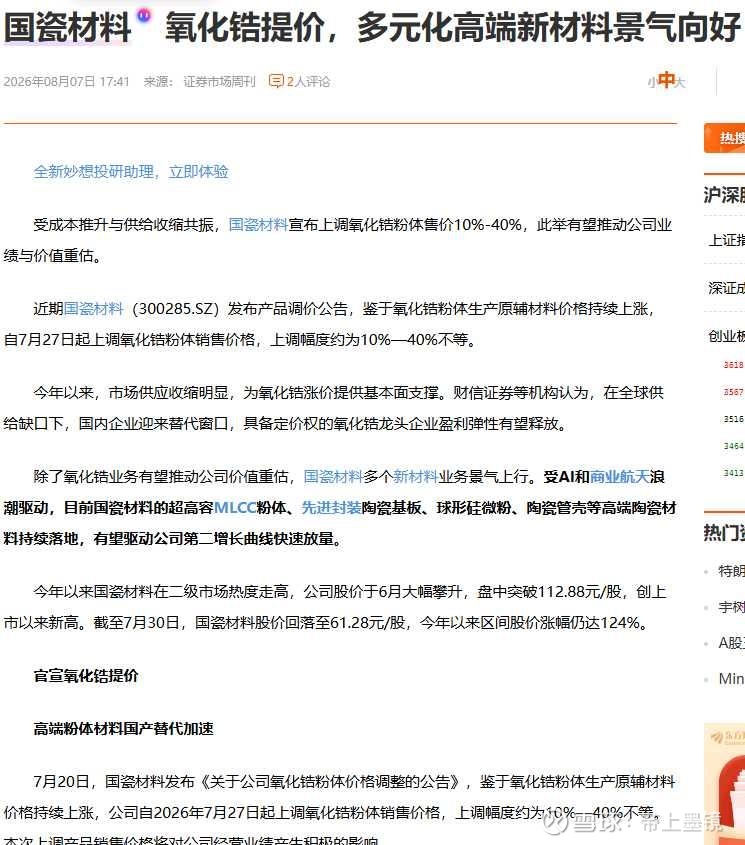Viewport: 745px width, 845px height.
Task: Open the comment bubble icon beside 2人评论
Action: (x=276, y=81)
